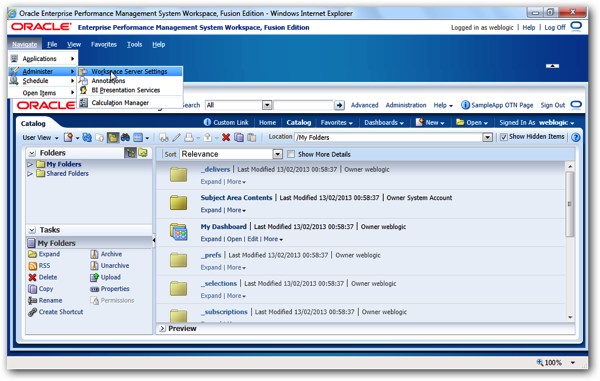Viewport: 600px width, 381px height.
Task: Click Edit link under My Dashboard
Action: [x=253, y=239]
